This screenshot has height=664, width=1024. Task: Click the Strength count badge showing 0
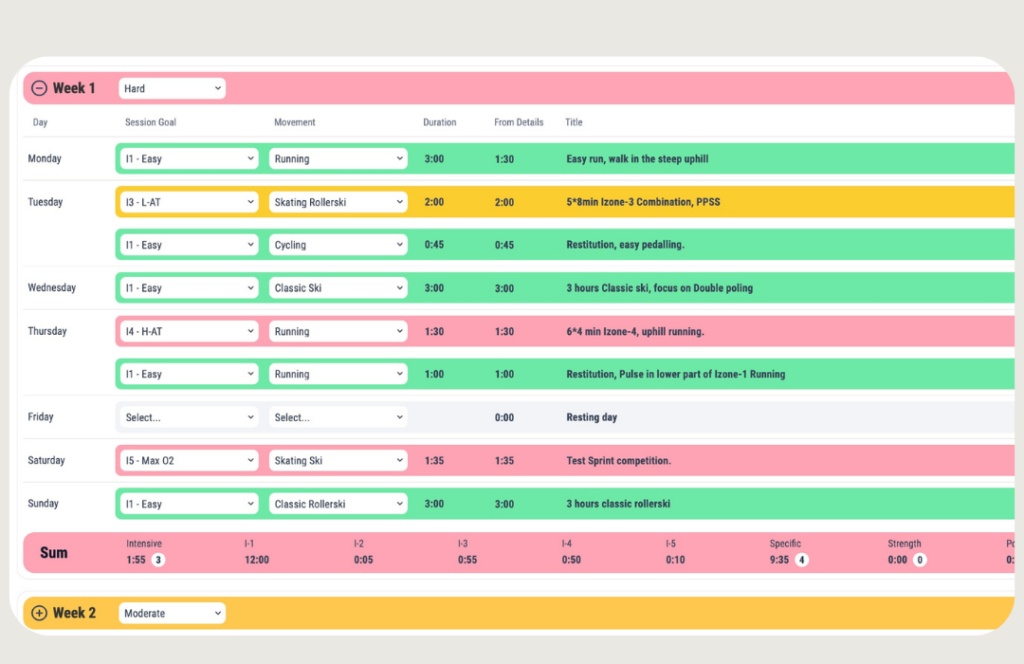(919, 560)
